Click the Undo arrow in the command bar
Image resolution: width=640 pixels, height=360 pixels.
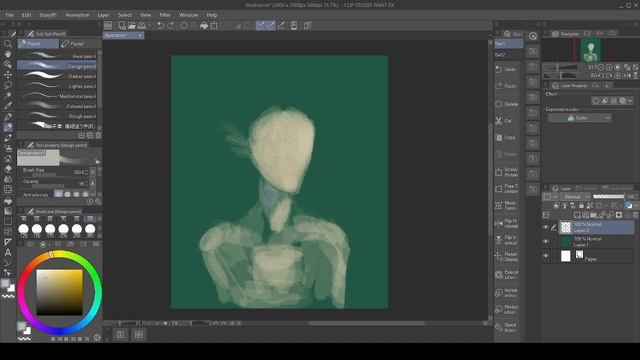(x=160, y=26)
